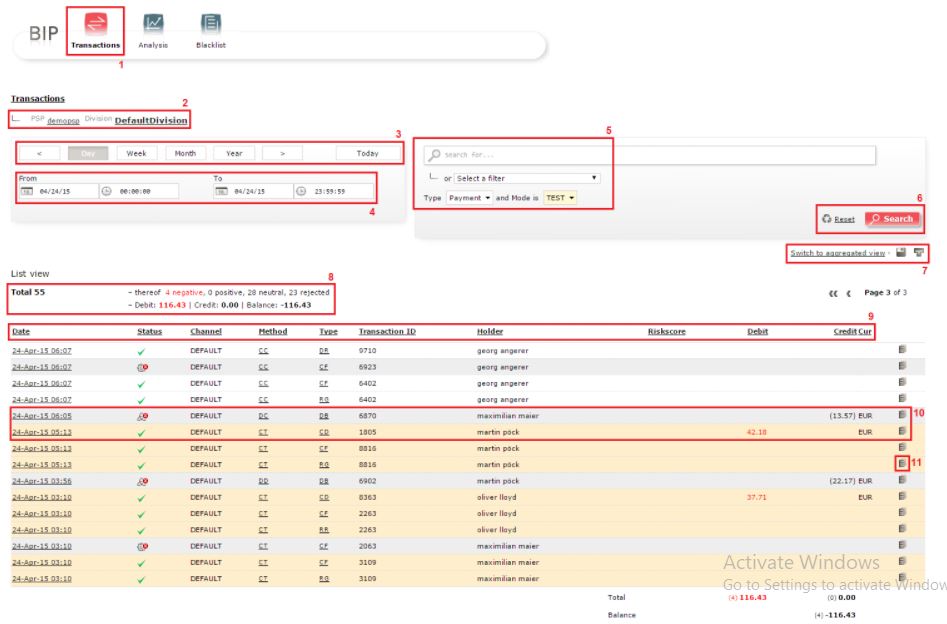Click the clock icon beside From time
The height and width of the screenshot is (624, 947).
[x=106, y=191]
